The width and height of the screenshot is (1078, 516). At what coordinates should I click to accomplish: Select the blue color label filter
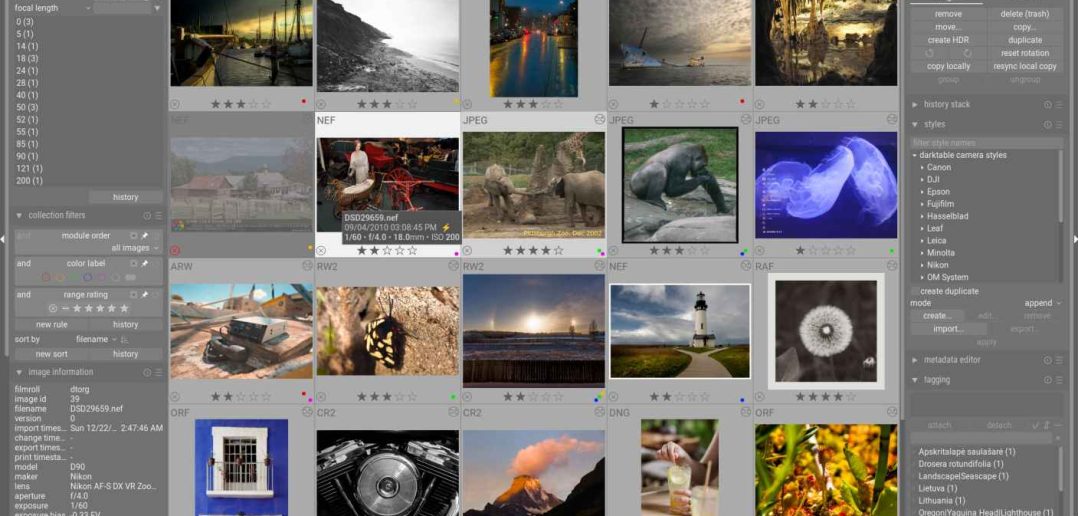(x=87, y=278)
